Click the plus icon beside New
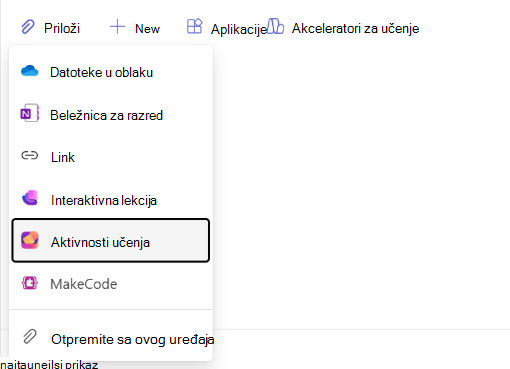The width and height of the screenshot is (510, 369). tap(117, 27)
